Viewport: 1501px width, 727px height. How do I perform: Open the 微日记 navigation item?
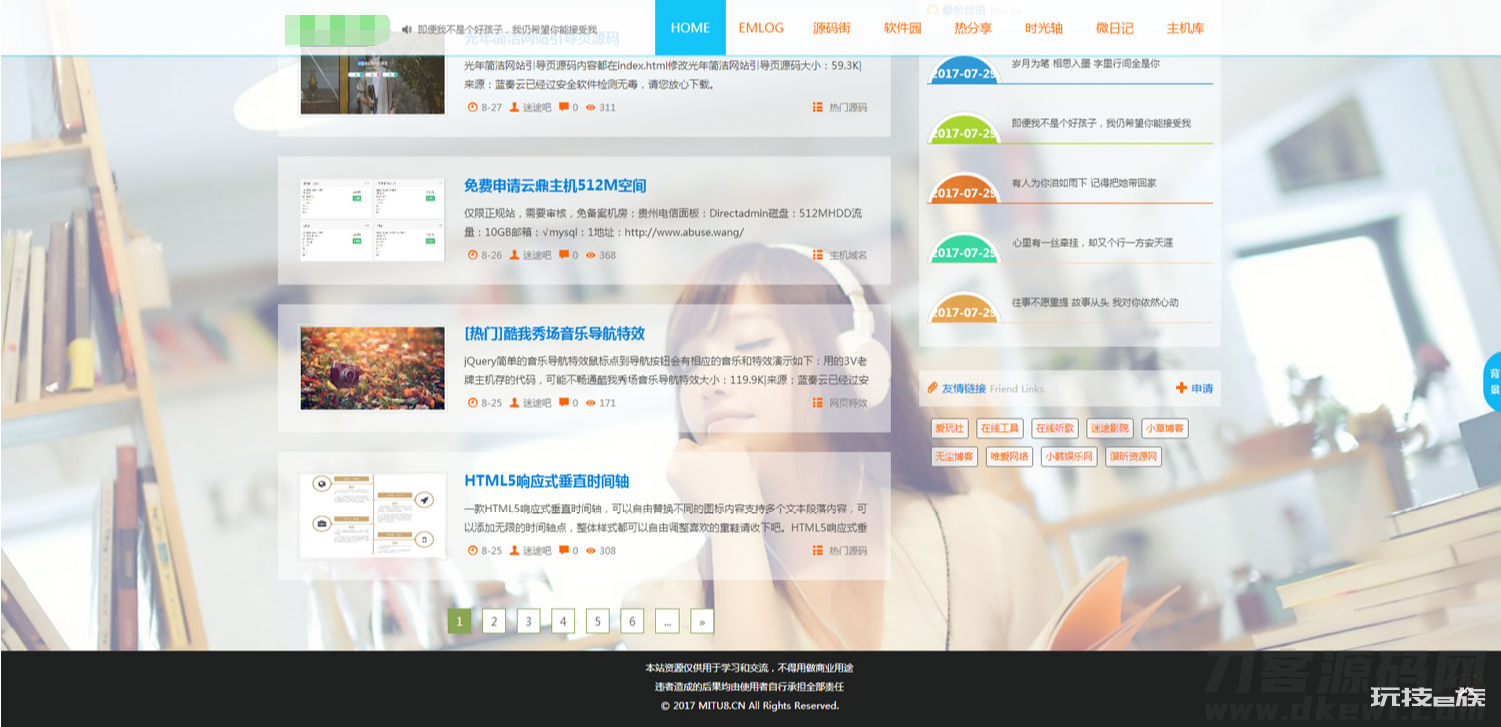pyautogui.click(x=1115, y=28)
